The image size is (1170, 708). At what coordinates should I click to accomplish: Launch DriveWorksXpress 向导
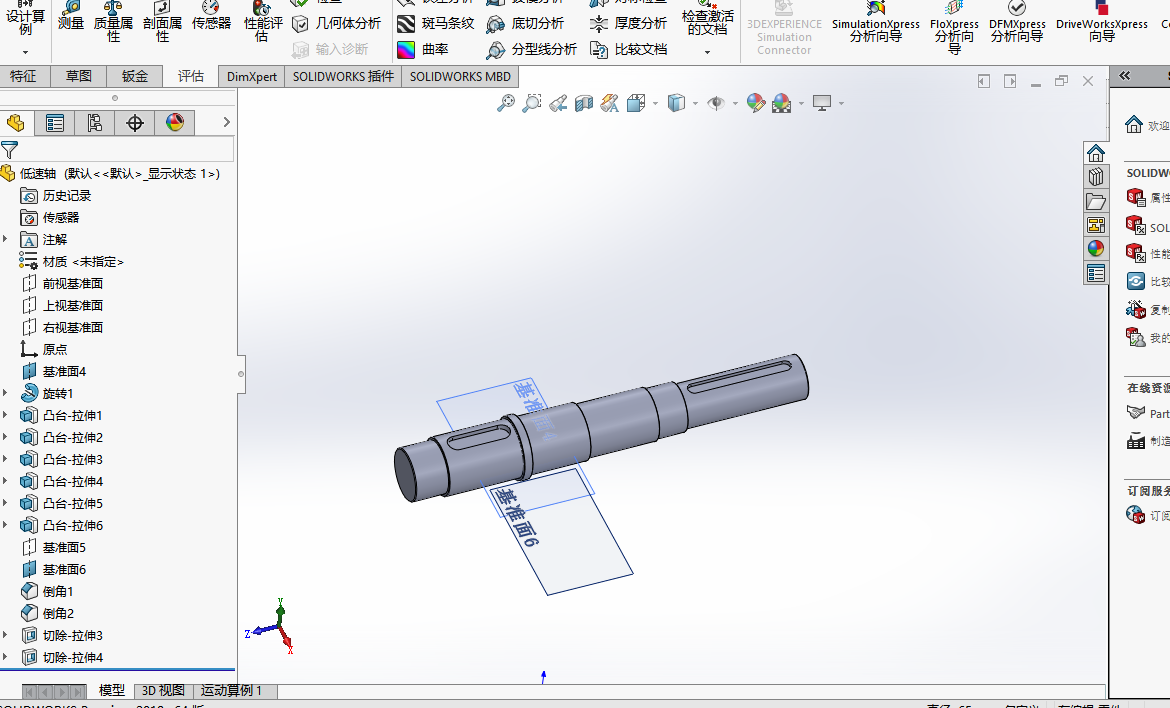point(1101,21)
